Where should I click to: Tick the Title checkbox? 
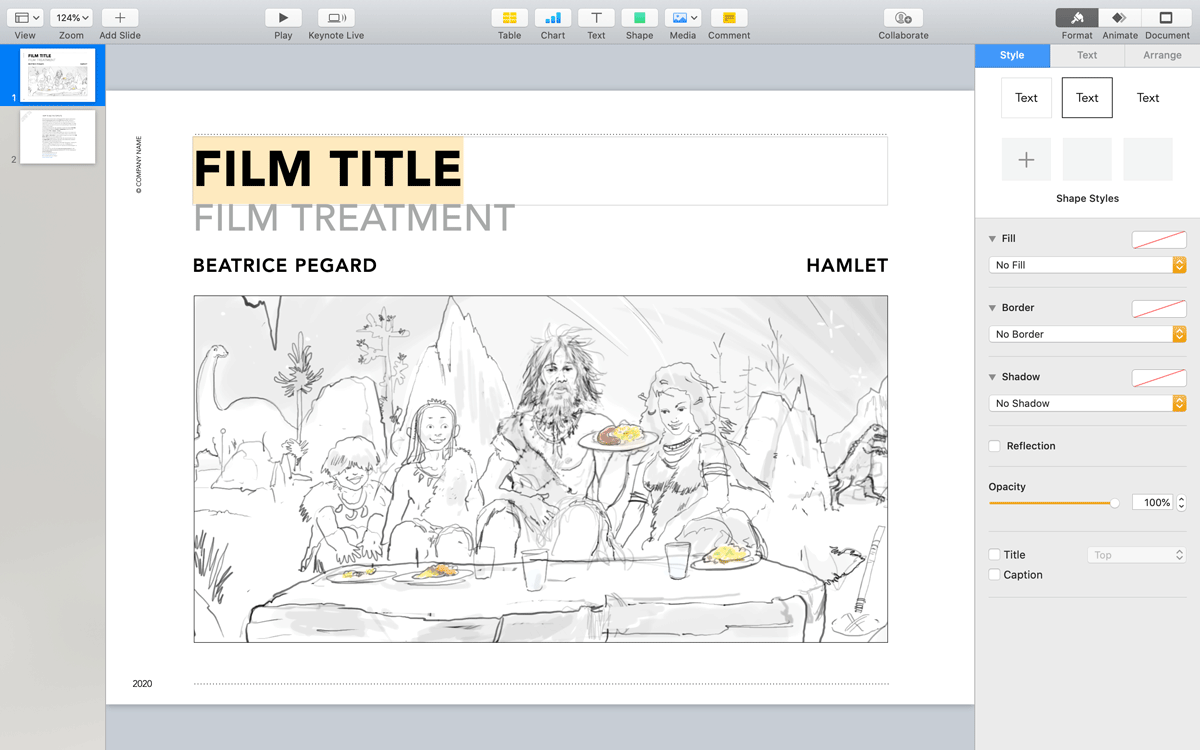(x=994, y=555)
